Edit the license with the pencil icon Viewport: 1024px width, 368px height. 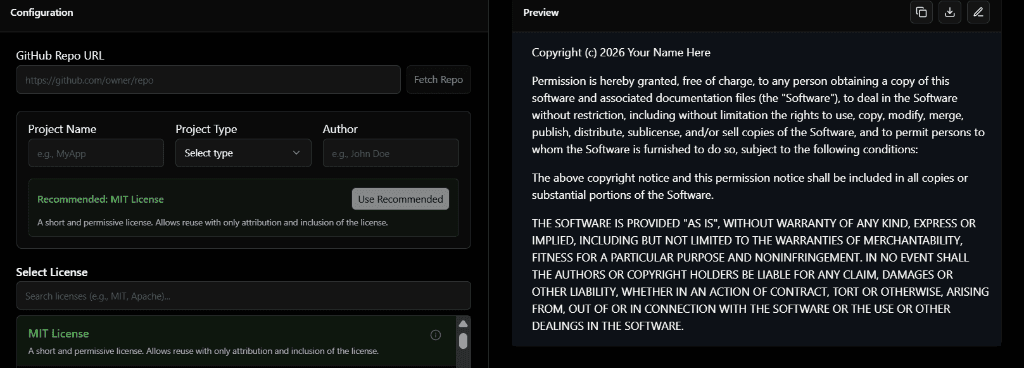pyautogui.click(x=978, y=12)
